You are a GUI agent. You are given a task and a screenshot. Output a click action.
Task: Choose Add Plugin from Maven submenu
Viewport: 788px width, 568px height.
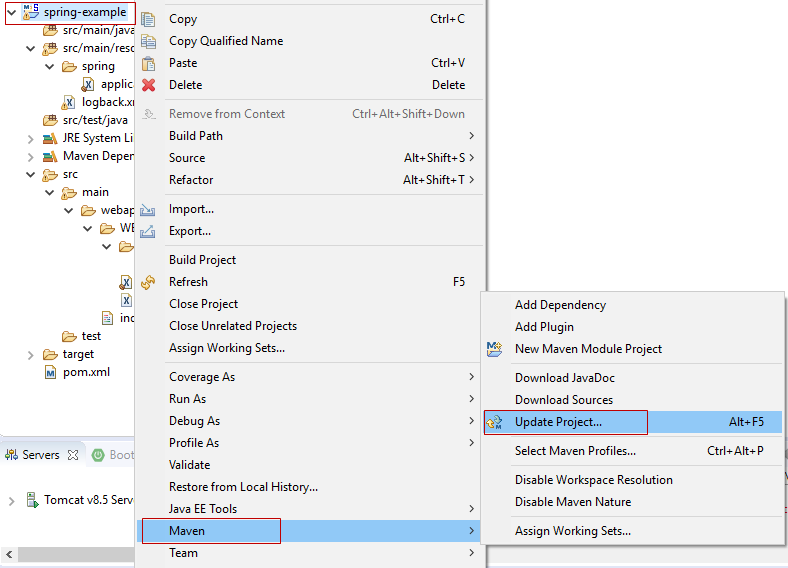633,327
